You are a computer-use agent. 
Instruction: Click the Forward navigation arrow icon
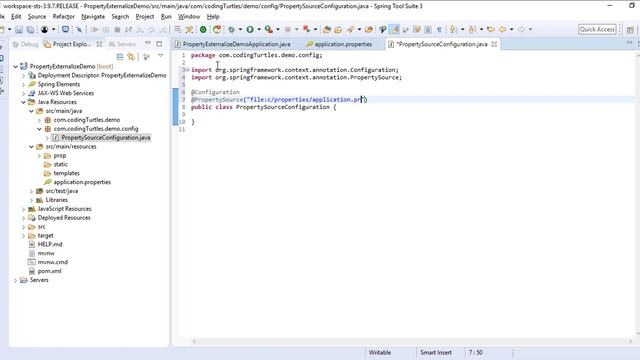click(x=521, y=29)
